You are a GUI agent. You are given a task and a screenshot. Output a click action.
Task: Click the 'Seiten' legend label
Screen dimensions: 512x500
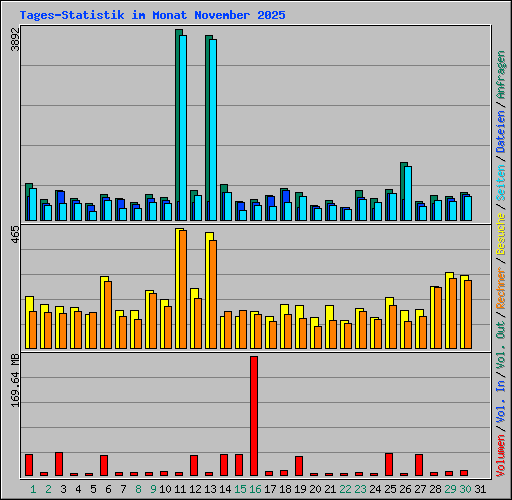click(x=501, y=183)
